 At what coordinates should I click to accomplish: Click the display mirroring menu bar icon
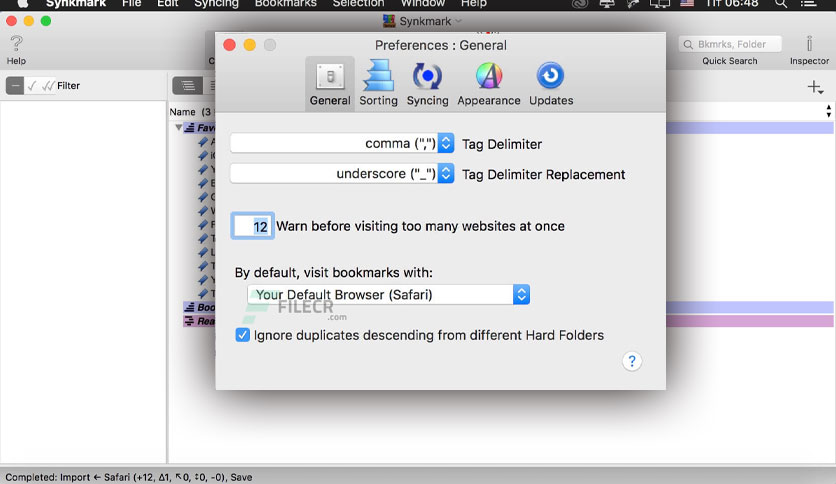point(660,3)
